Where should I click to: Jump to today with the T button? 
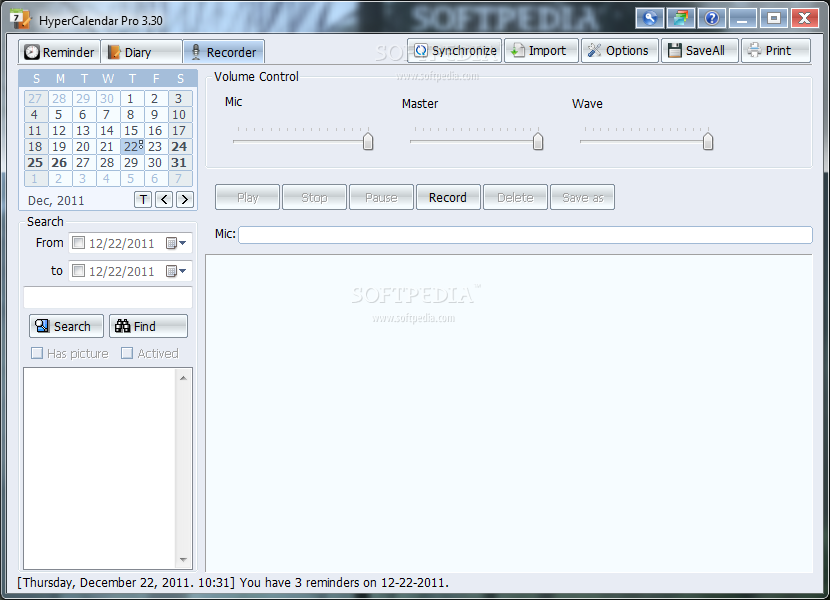[143, 200]
